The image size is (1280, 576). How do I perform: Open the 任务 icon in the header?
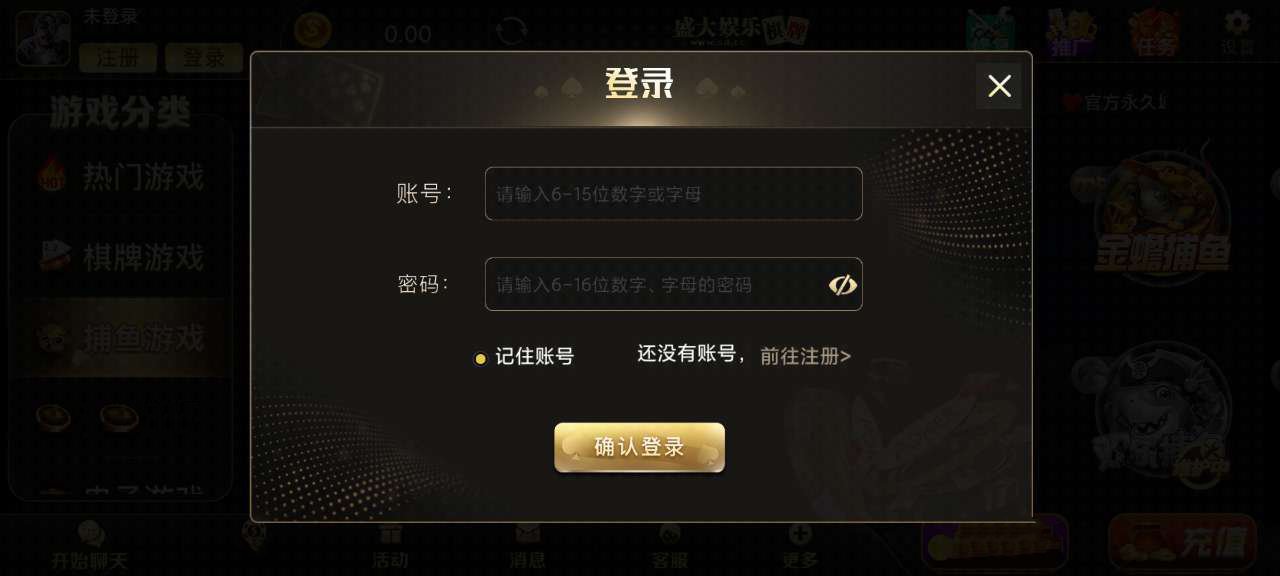click(1153, 32)
